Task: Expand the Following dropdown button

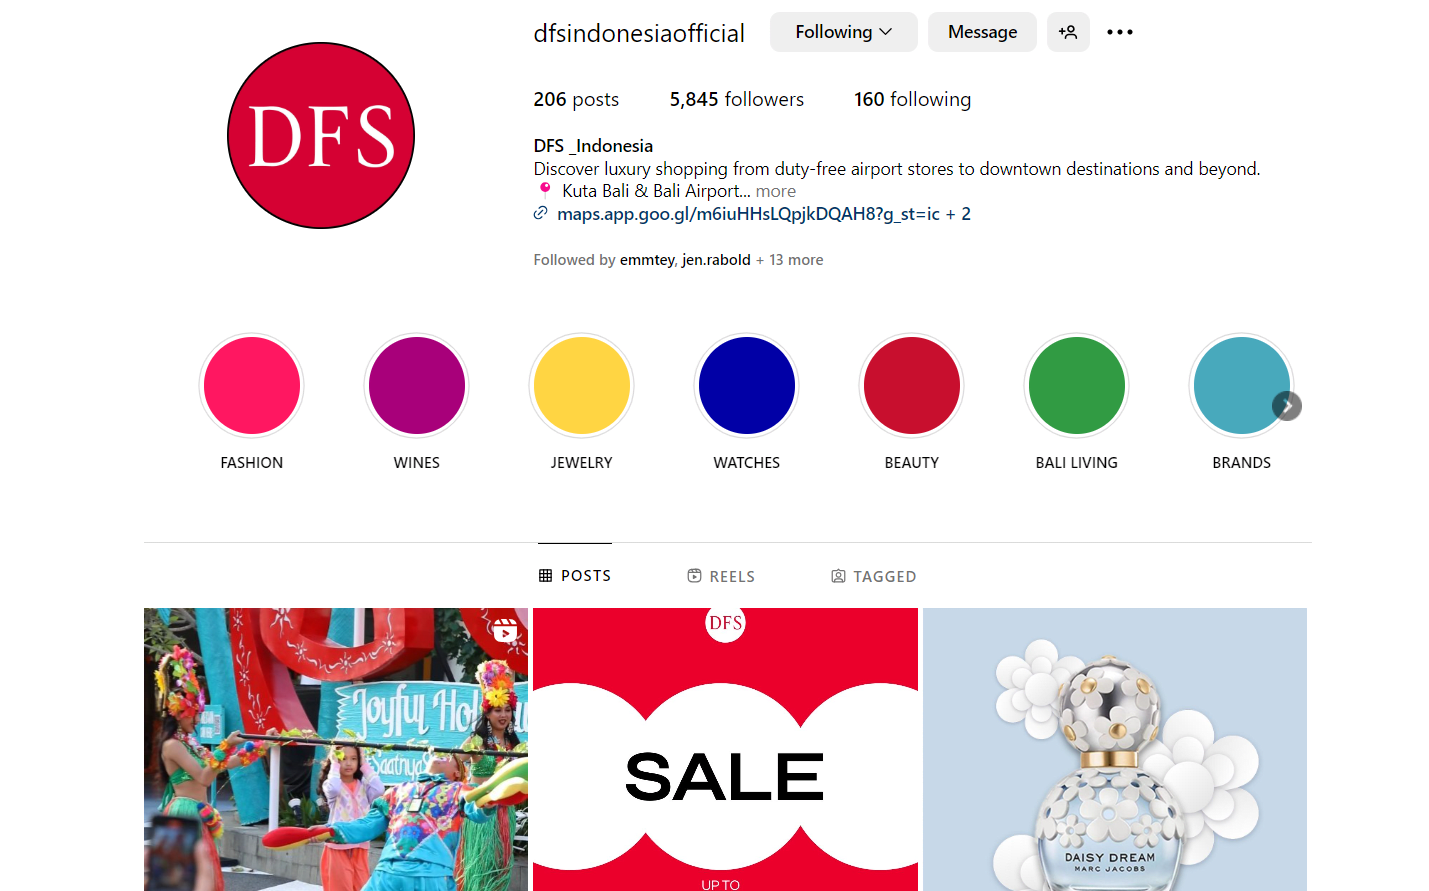Action: point(843,32)
